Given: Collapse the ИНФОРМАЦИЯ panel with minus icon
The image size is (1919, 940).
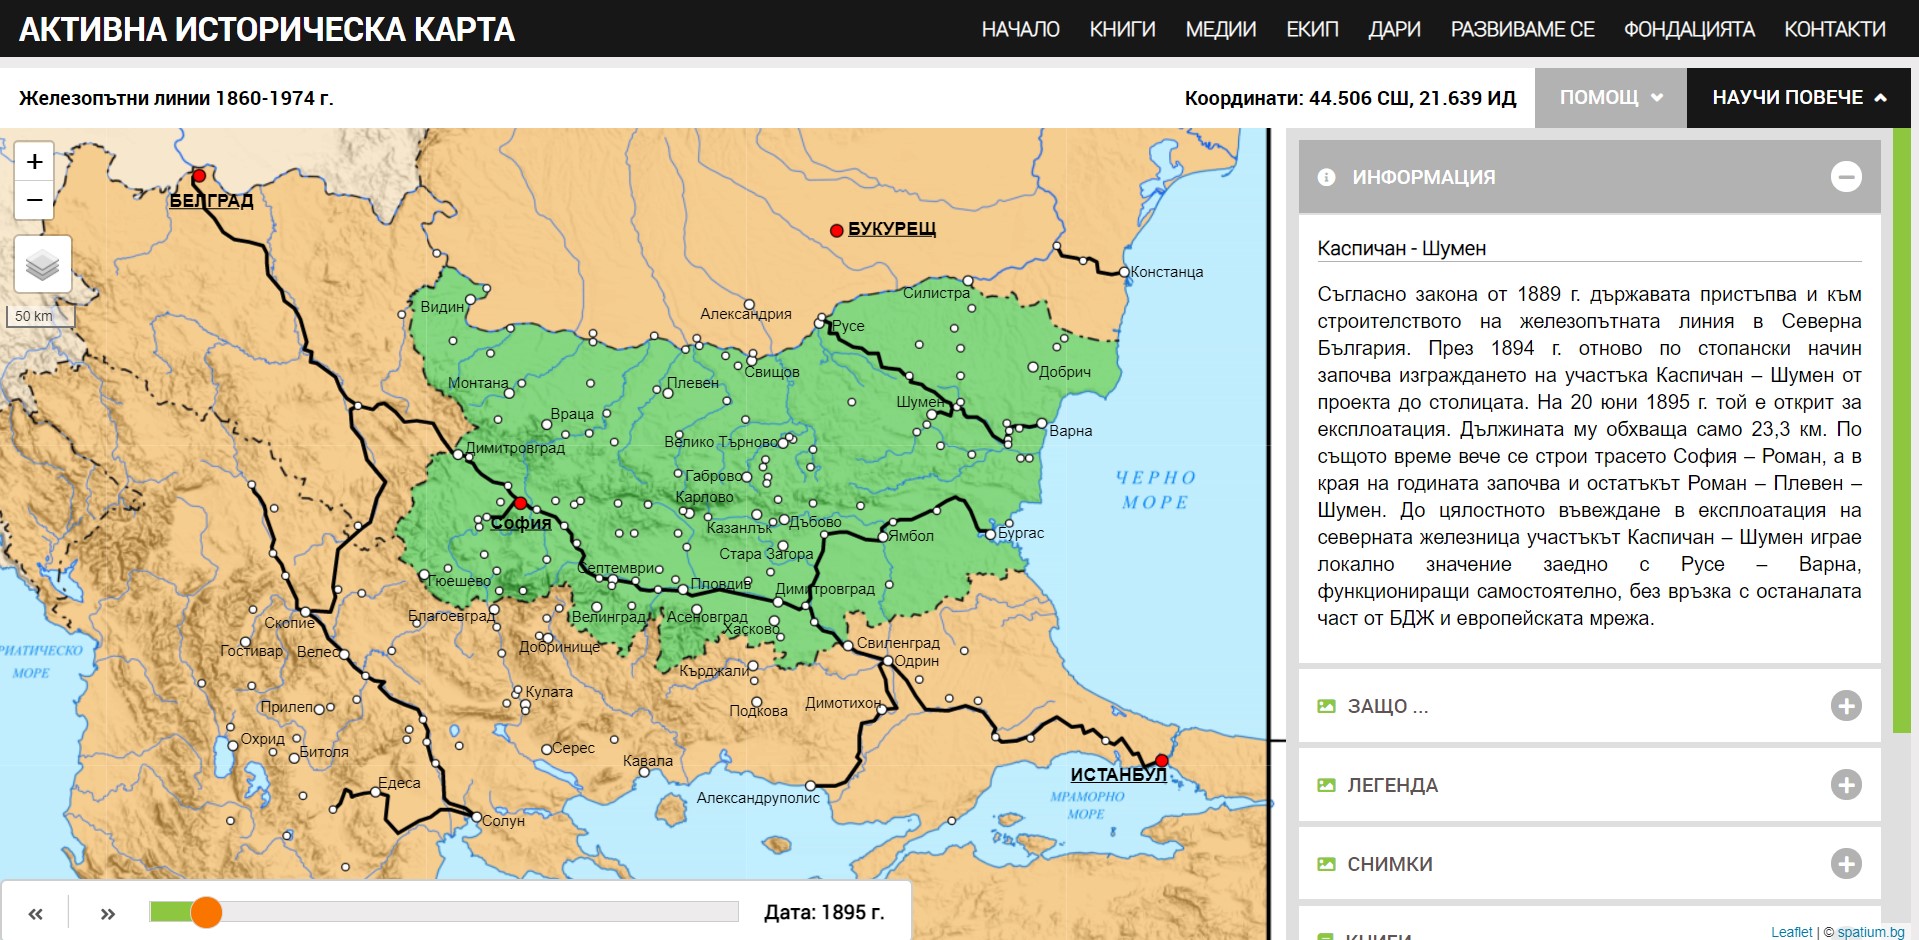Looking at the screenshot, I should [x=1845, y=177].
